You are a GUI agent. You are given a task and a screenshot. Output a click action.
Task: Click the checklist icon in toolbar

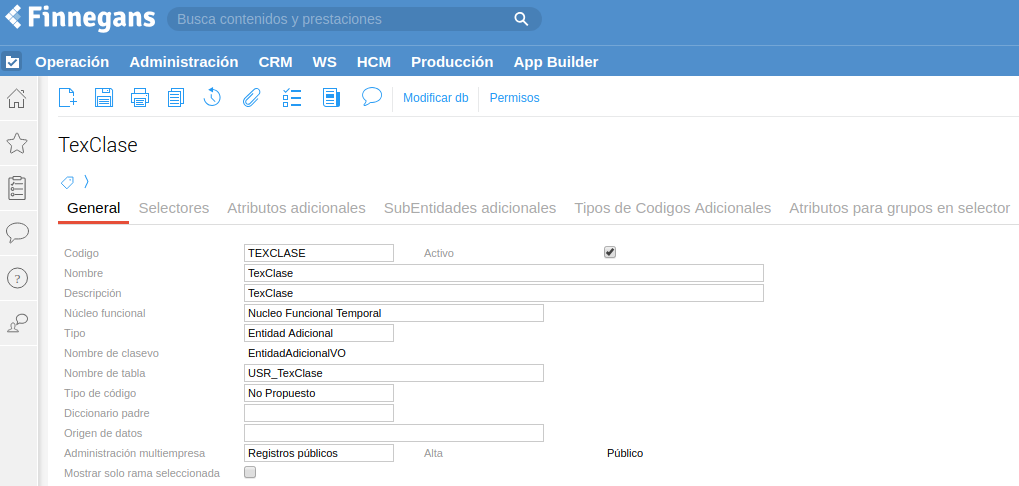(x=292, y=97)
